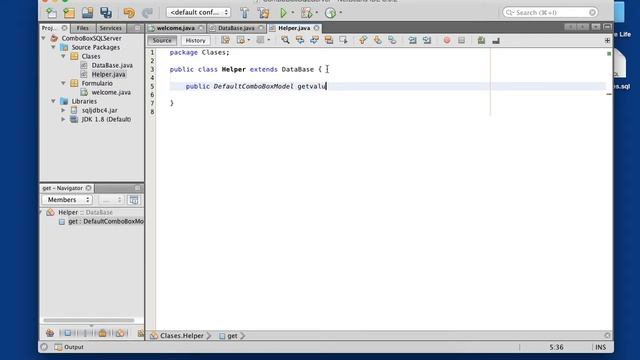Collapse the ComboBoxSQLServer project node
640x360 pixels.
tap(44, 38)
